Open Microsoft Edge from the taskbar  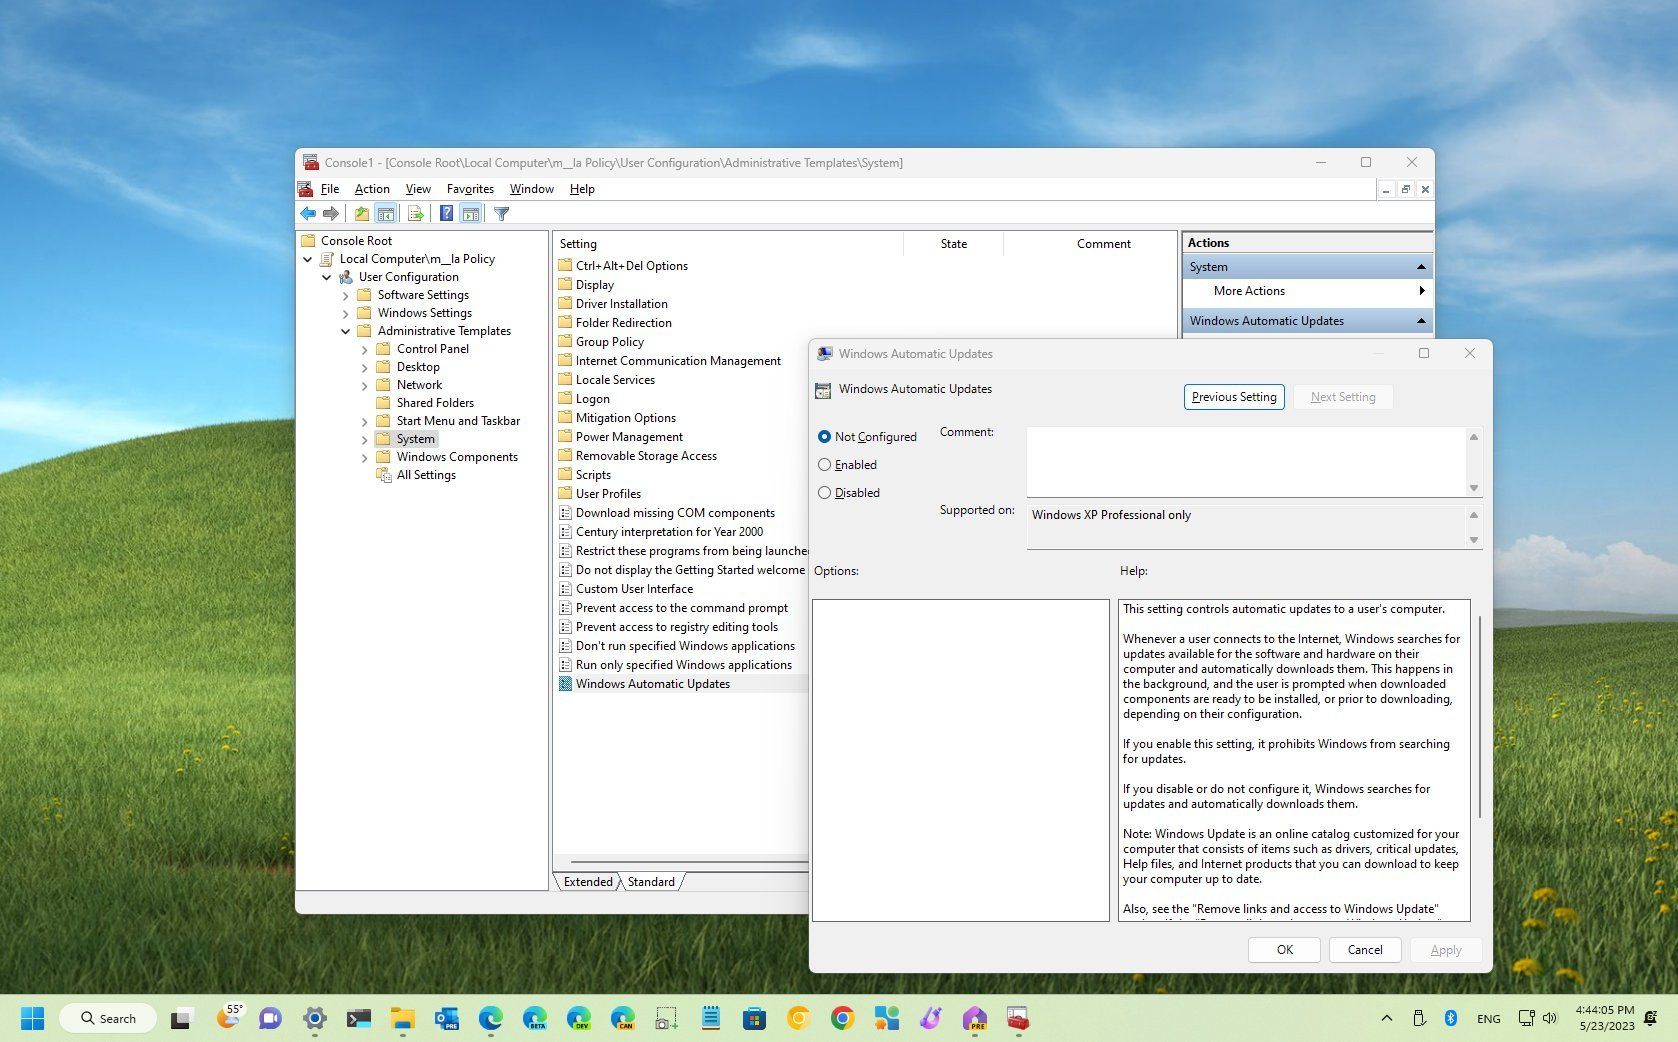489,1018
